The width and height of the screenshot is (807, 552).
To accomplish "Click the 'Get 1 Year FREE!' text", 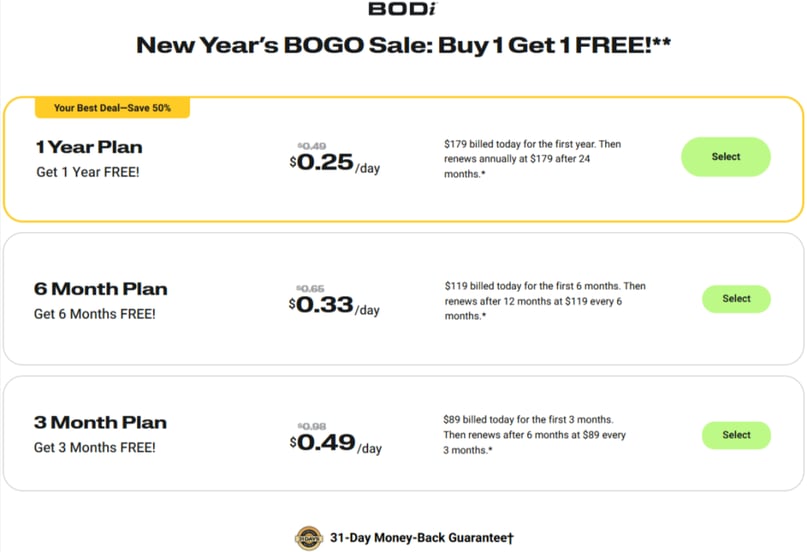I will point(88,172).
